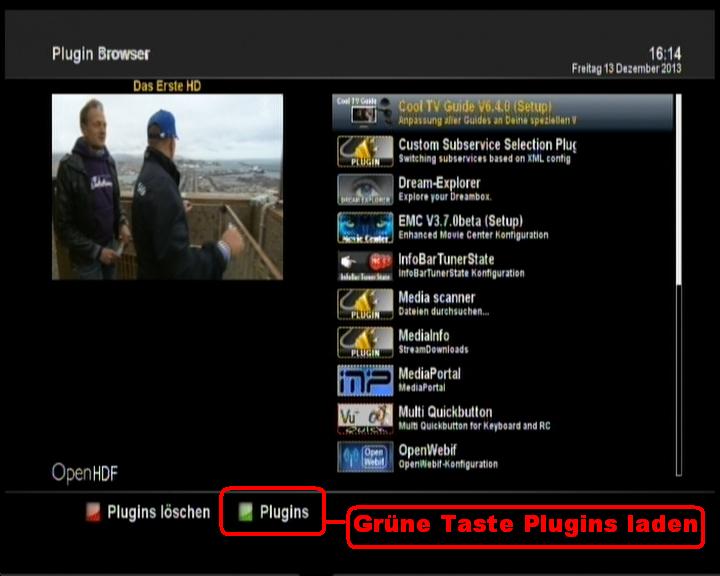Click the Custom Subservice Selection plugin icon

[x=364, y=151]
